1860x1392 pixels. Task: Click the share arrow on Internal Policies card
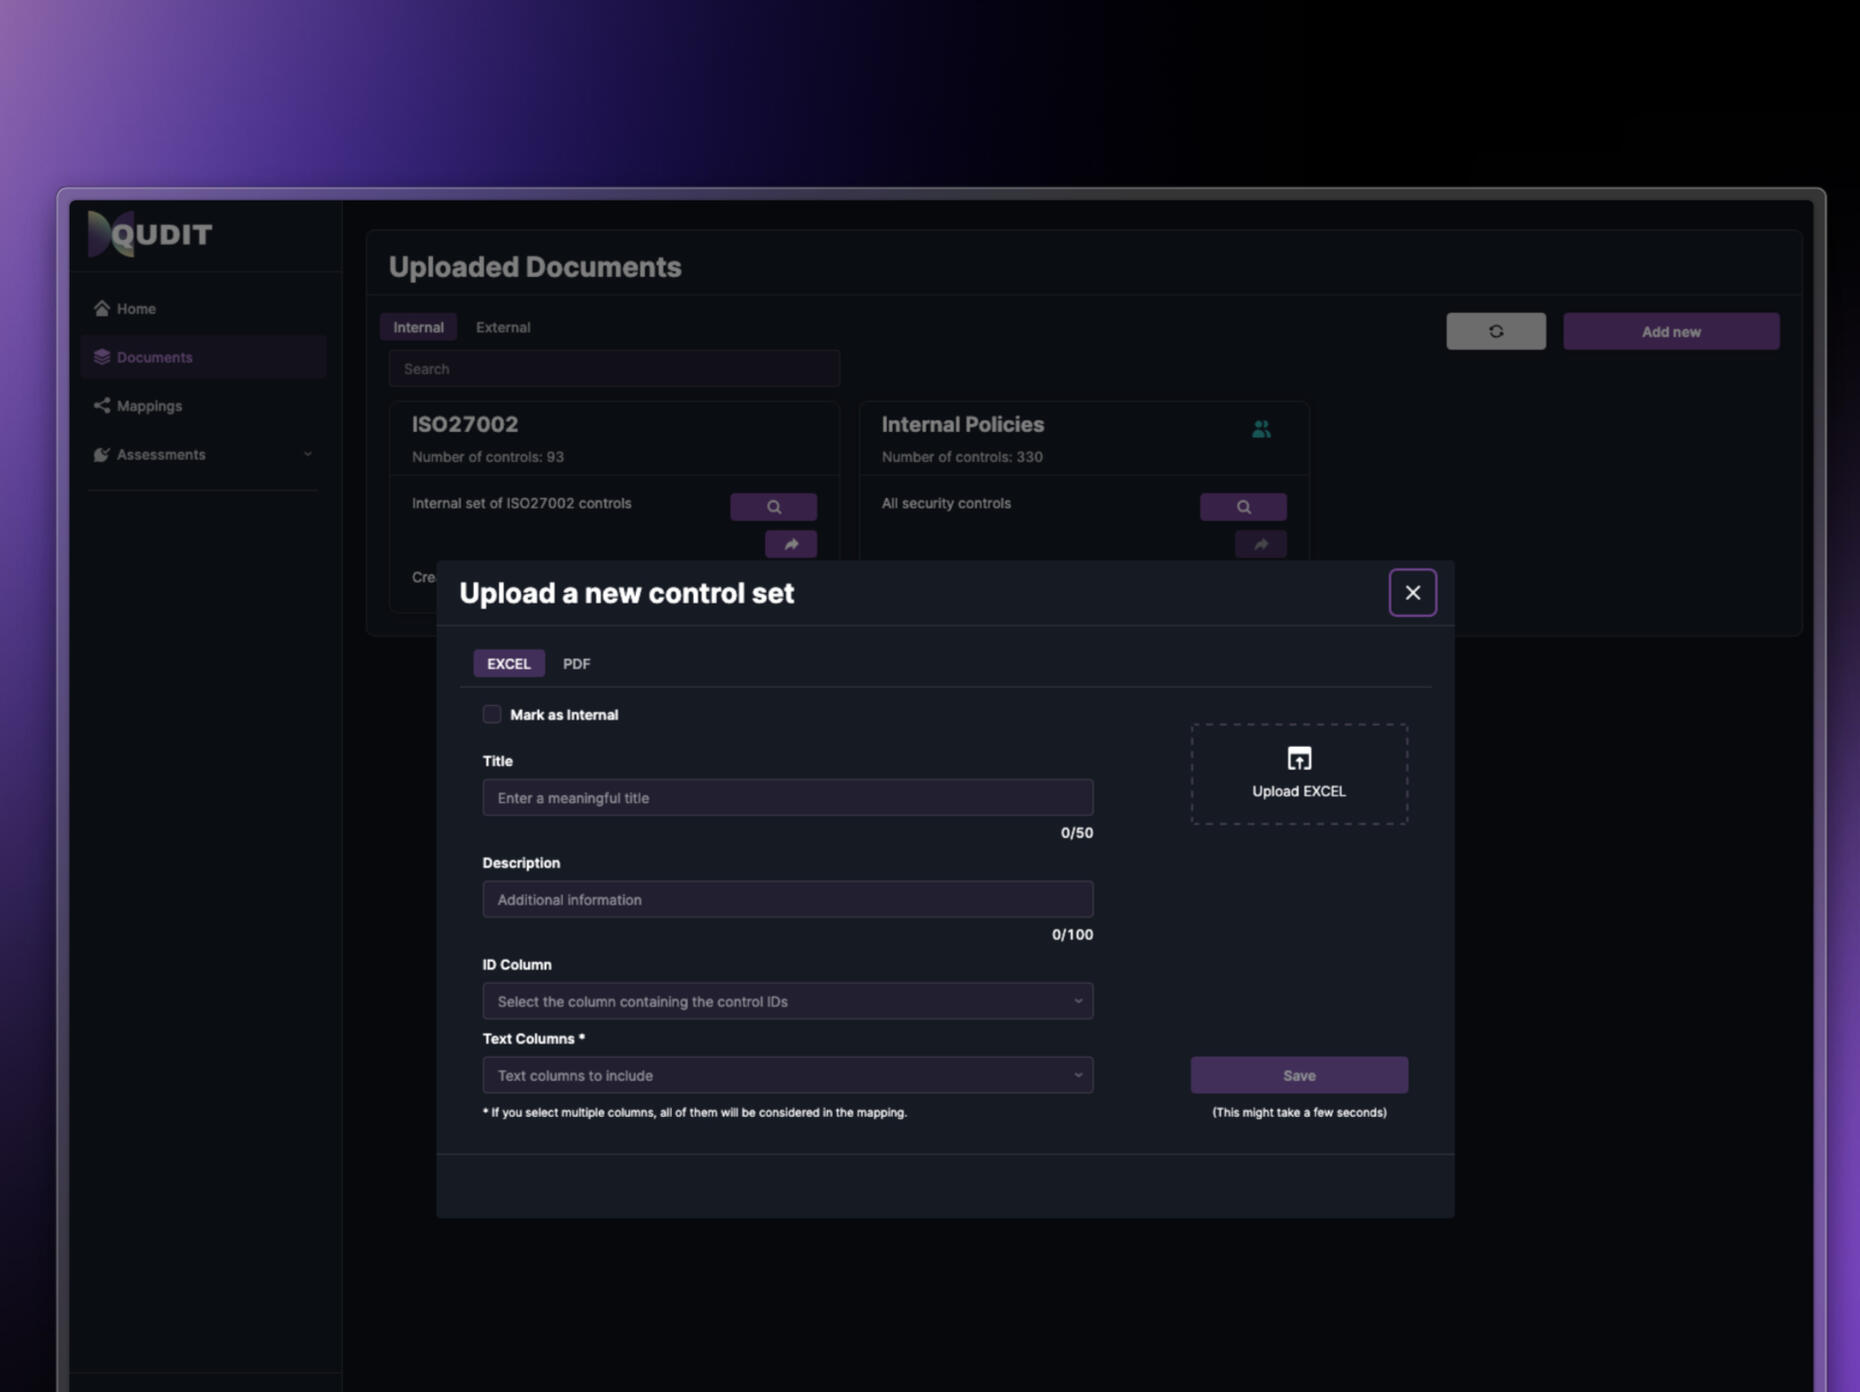[x=1260, y=544]
